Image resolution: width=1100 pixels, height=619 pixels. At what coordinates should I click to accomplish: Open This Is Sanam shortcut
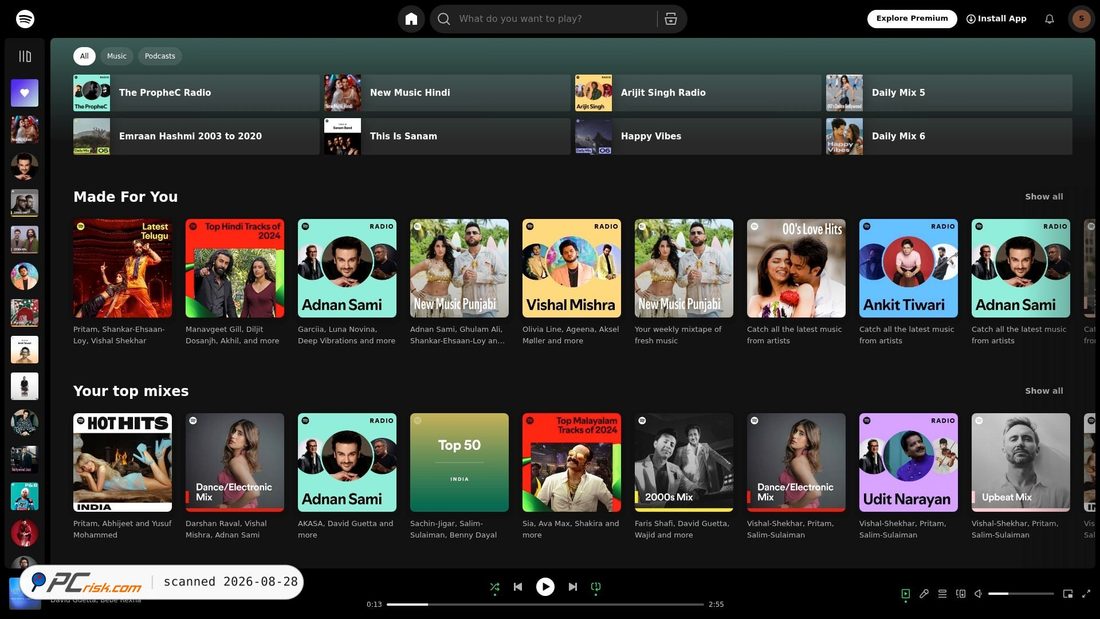(447, 136)
